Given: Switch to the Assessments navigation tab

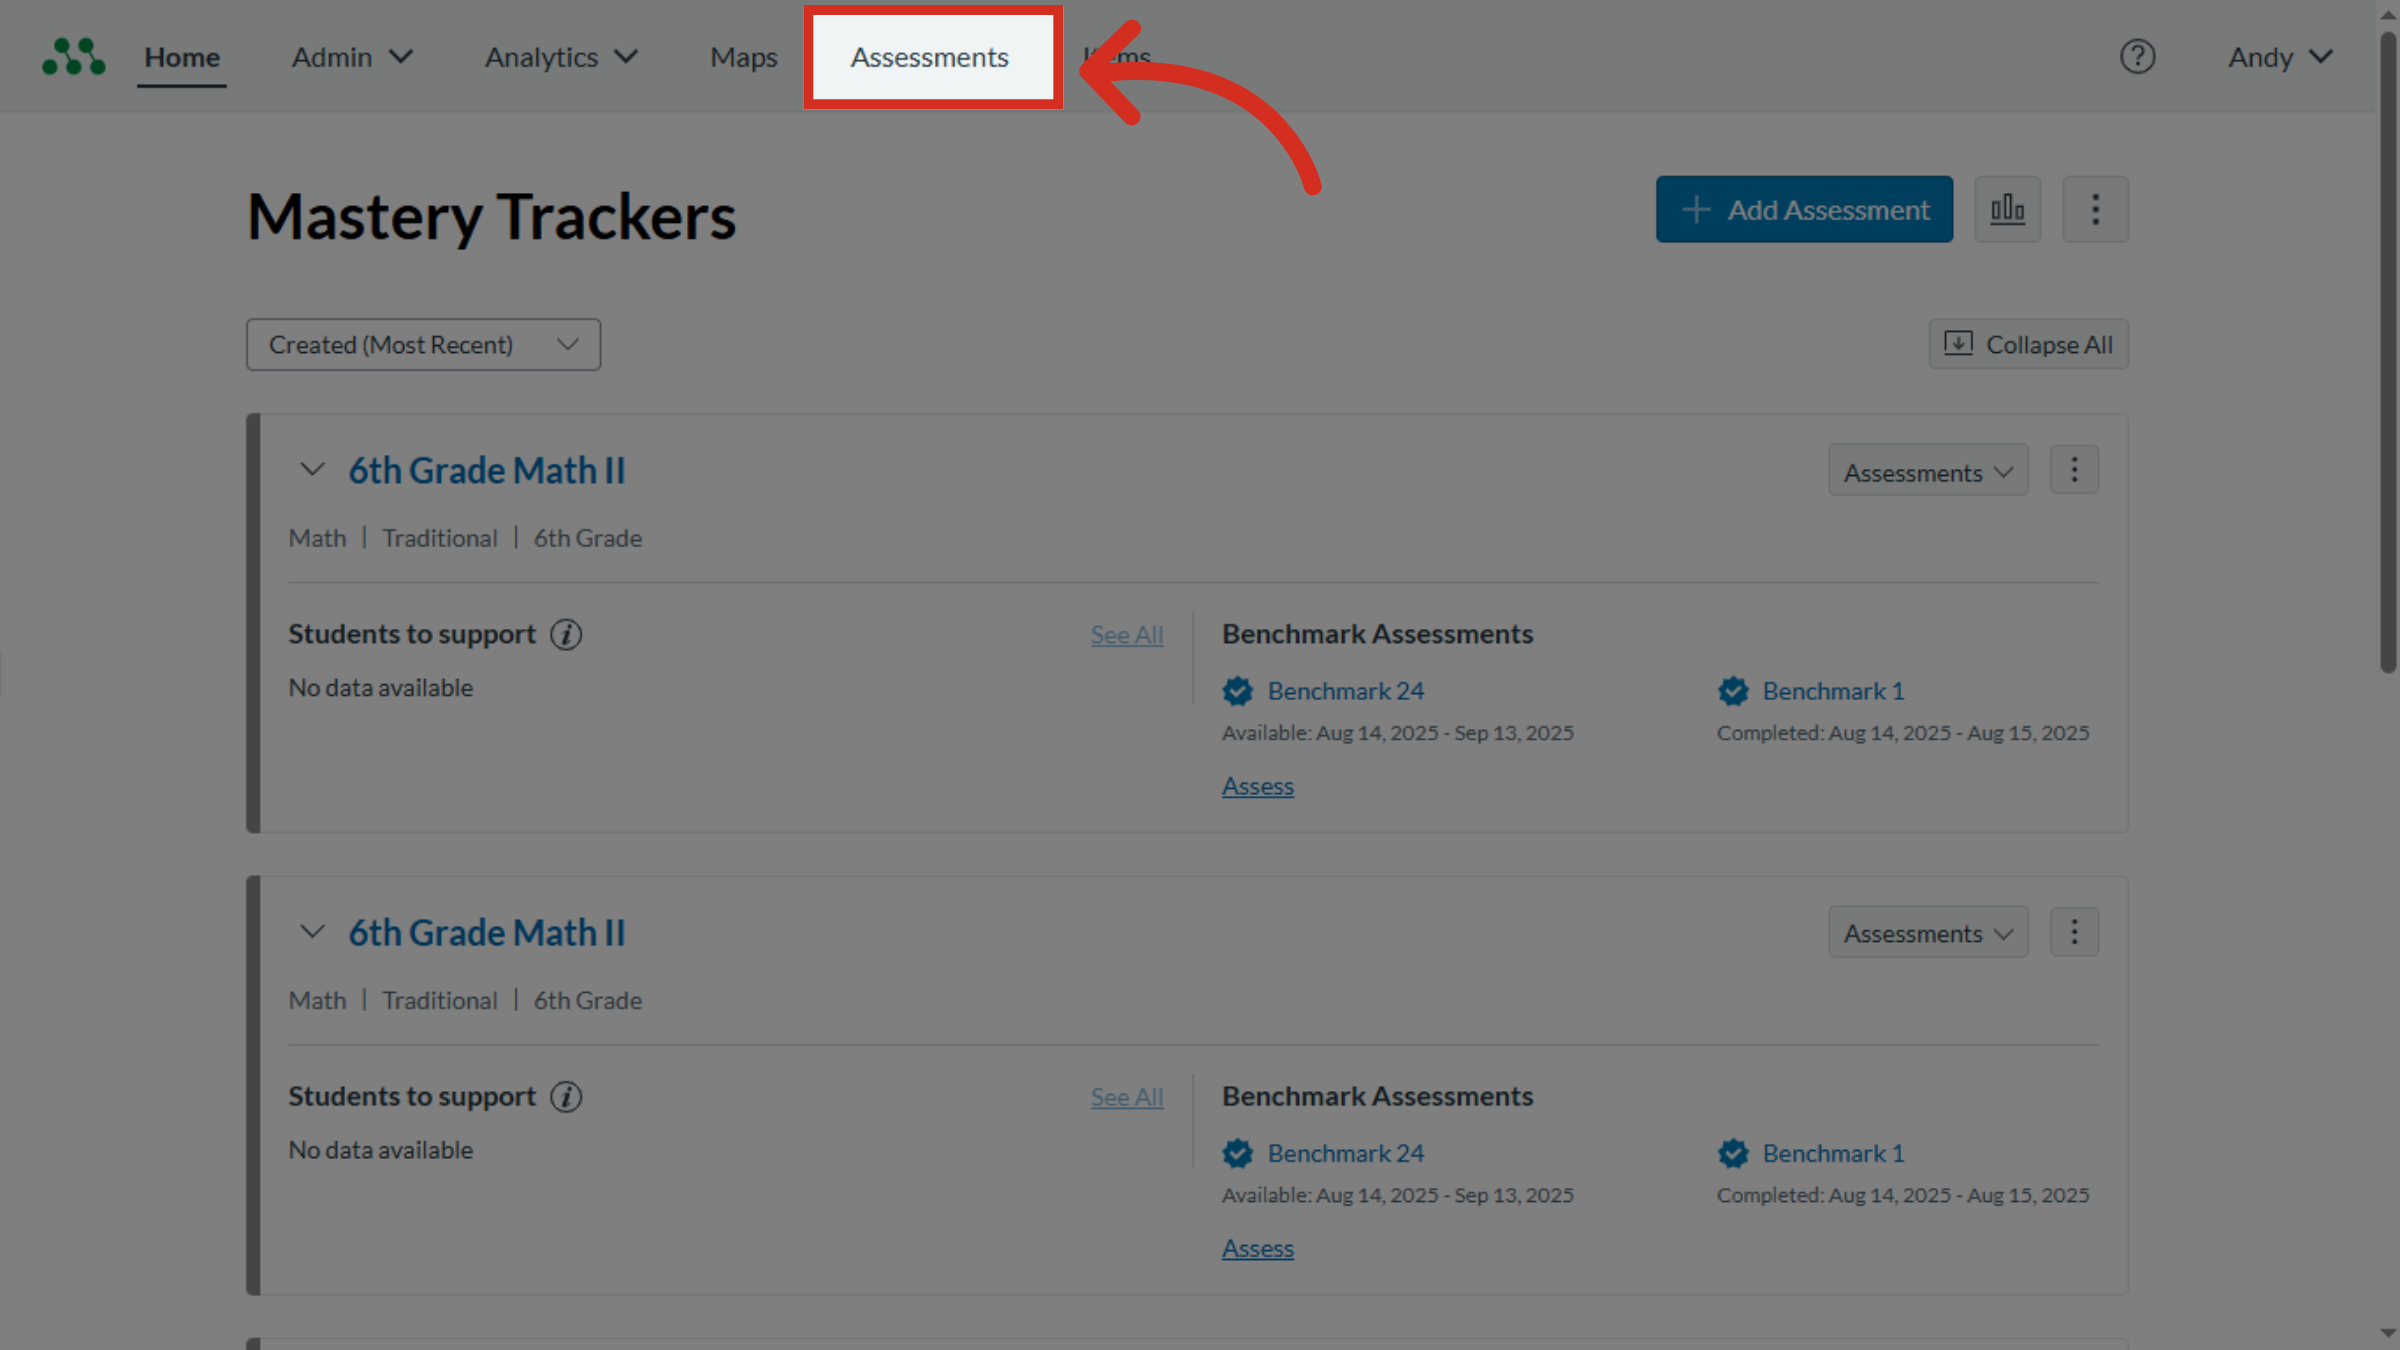Looking at the screenshot, I should point(930,57).
